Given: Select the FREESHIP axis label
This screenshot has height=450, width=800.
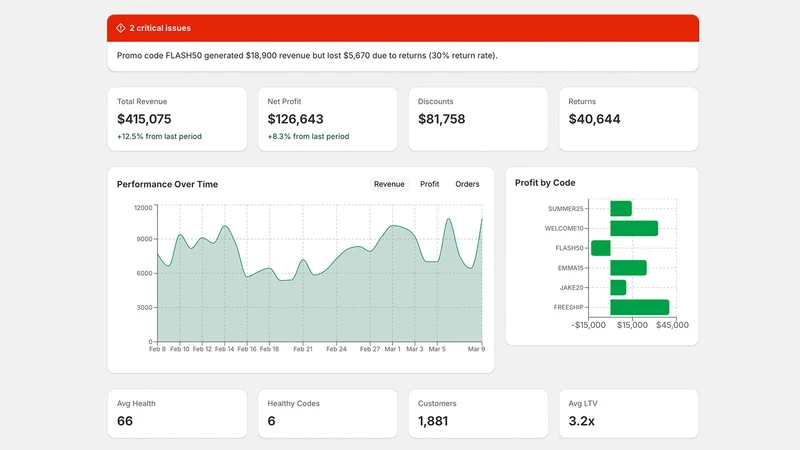Looking at the screenshot, I should 568,307.
